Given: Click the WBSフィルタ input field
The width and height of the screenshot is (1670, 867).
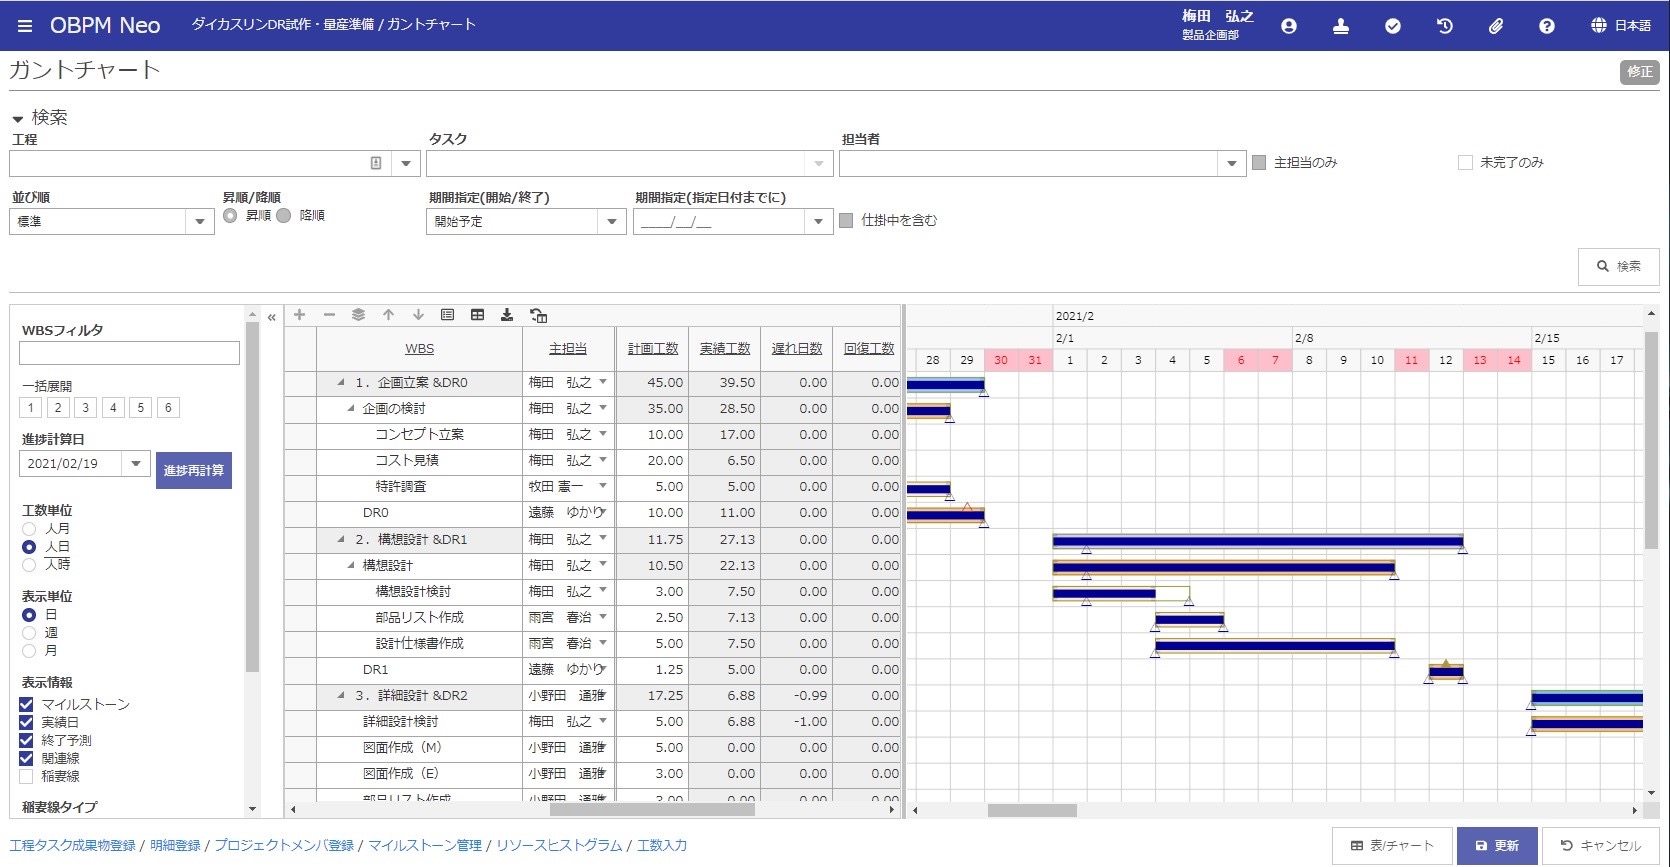Looking at the screenshot, I should coord(129,353).
